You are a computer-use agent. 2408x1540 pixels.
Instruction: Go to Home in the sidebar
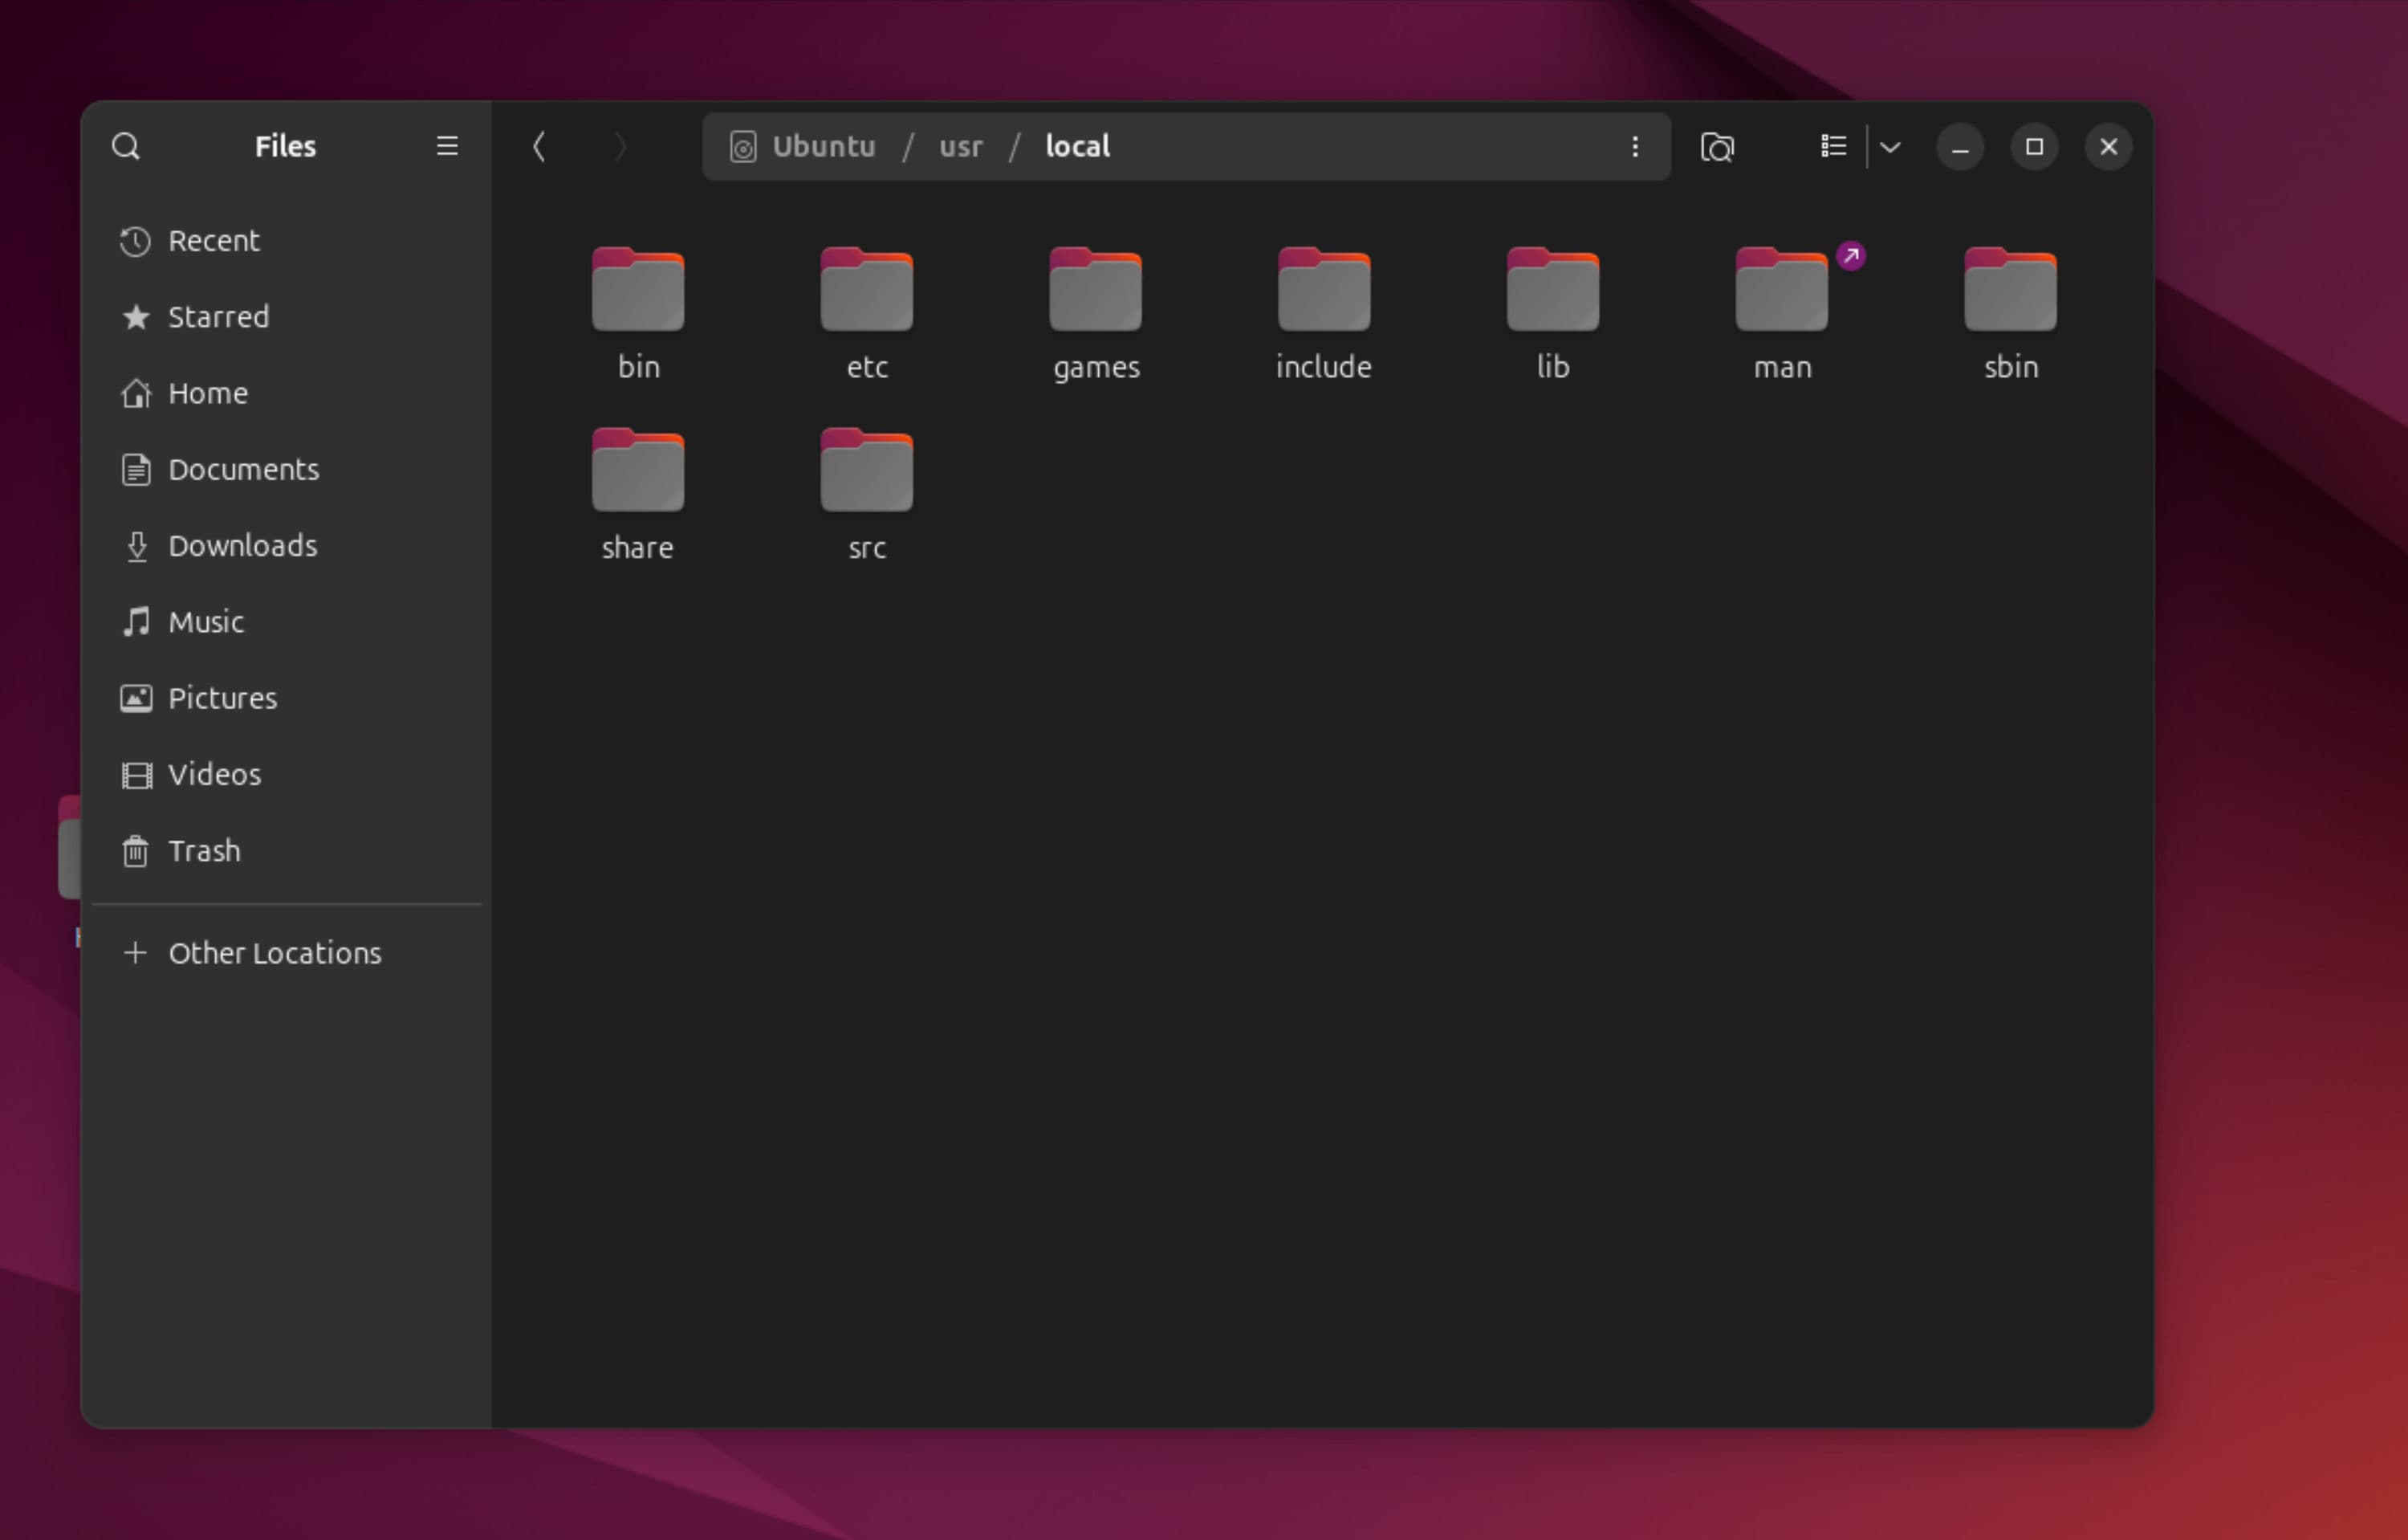click(x=207, y=393)
